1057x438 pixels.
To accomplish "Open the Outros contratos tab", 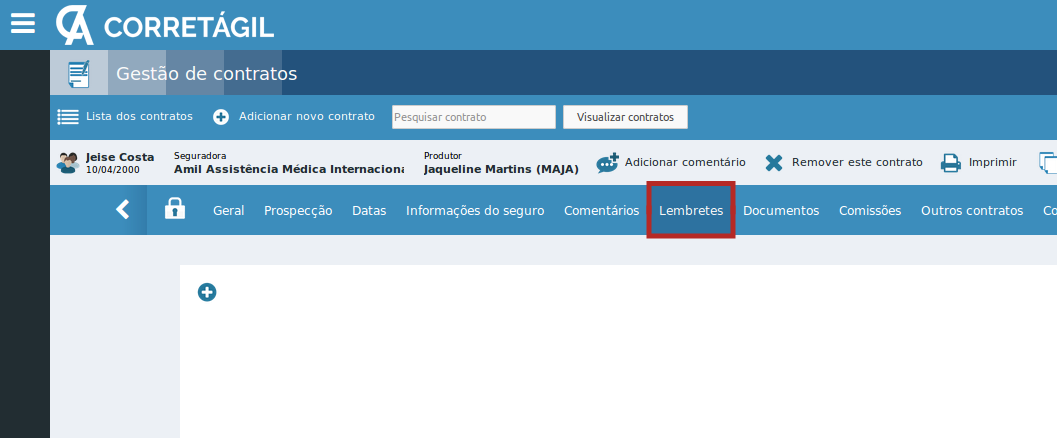I will tap(972, 211).
